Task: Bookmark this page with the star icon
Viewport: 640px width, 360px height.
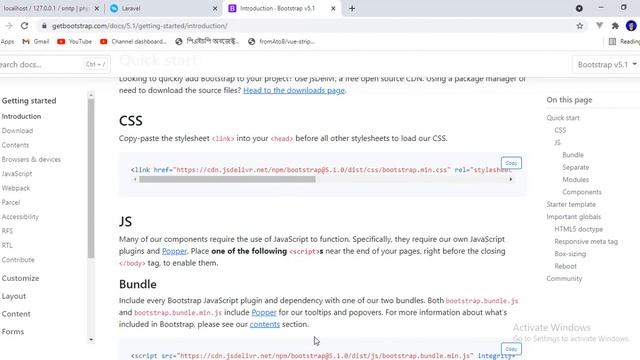Action: tap(580, 26)
